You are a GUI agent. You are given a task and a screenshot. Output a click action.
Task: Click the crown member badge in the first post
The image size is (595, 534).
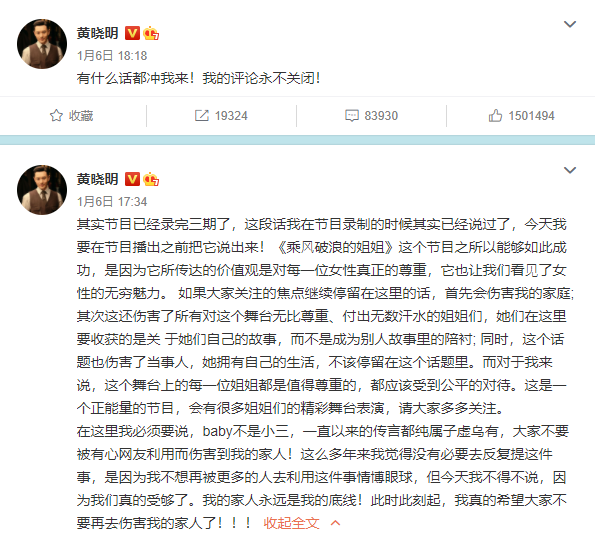(151, 33)
